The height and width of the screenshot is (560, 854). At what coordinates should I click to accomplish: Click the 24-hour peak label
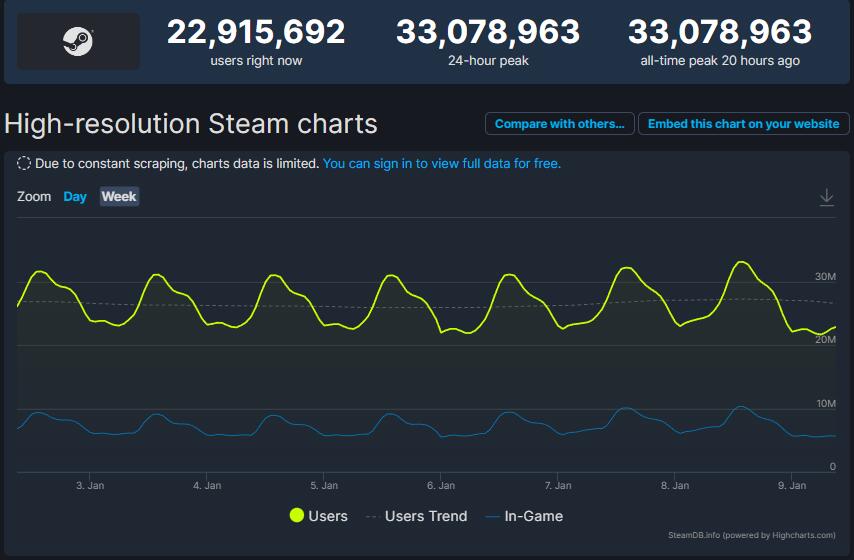(x=488, y=60)
